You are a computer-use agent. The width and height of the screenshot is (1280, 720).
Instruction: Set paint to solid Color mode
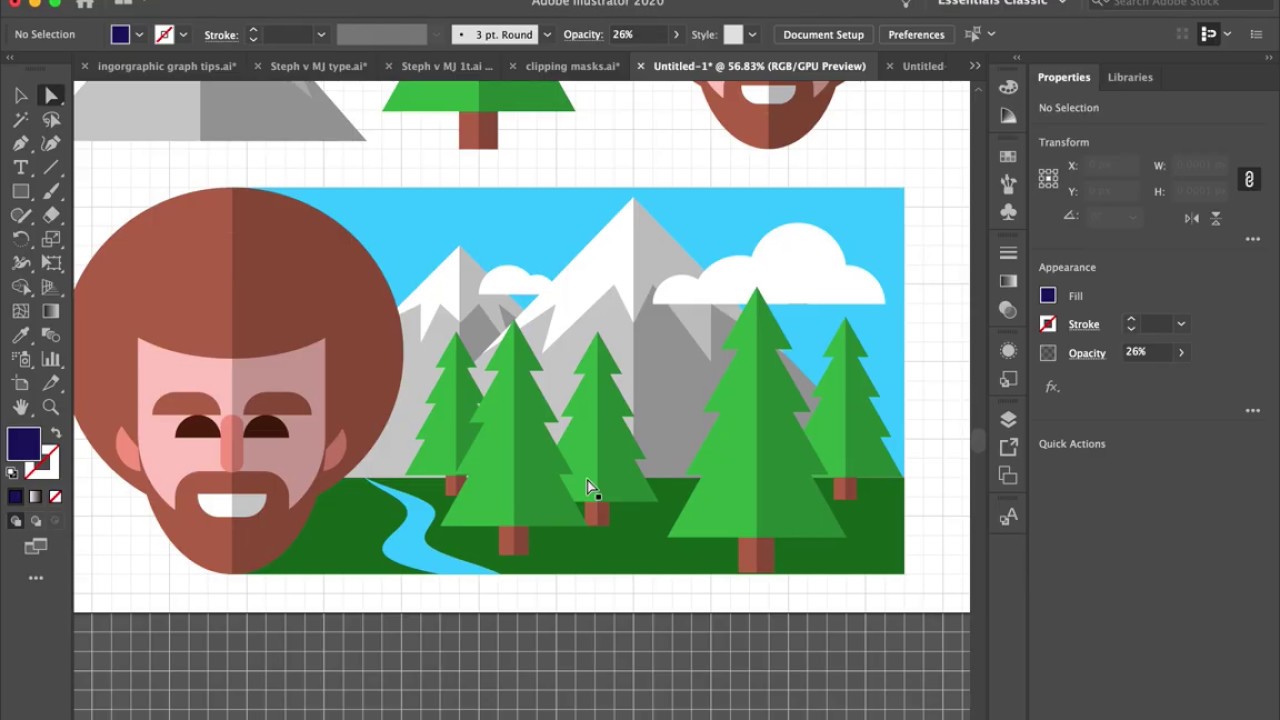[x=15, y=497]
